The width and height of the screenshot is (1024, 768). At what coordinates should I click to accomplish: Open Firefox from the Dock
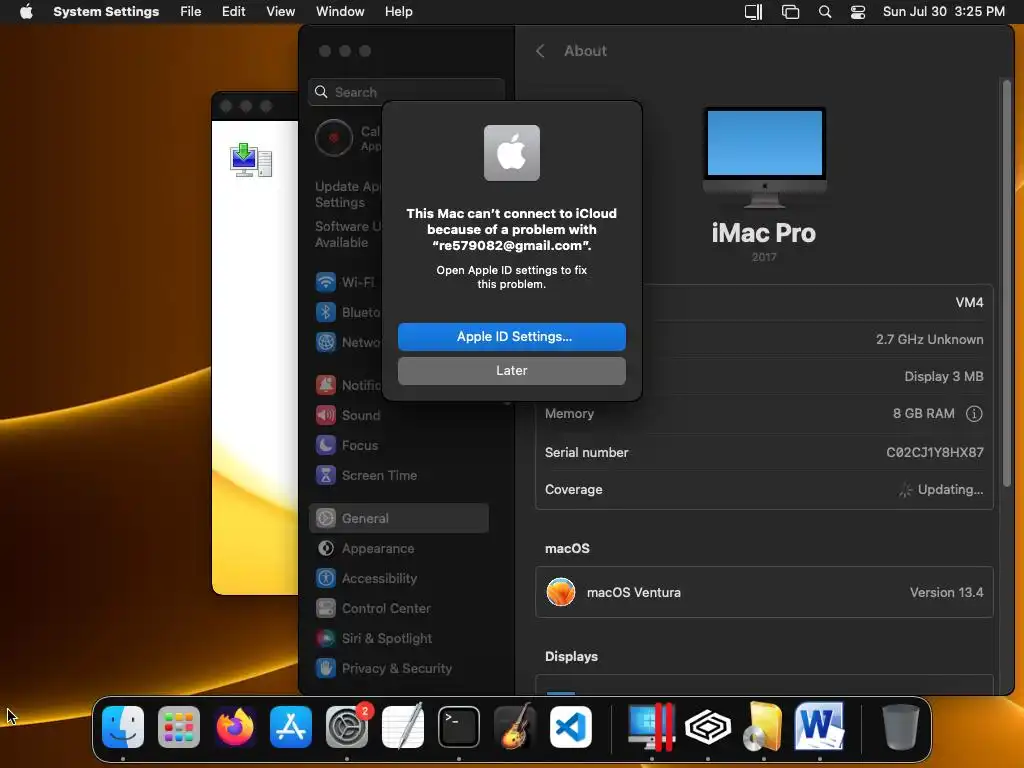(235, 727)
